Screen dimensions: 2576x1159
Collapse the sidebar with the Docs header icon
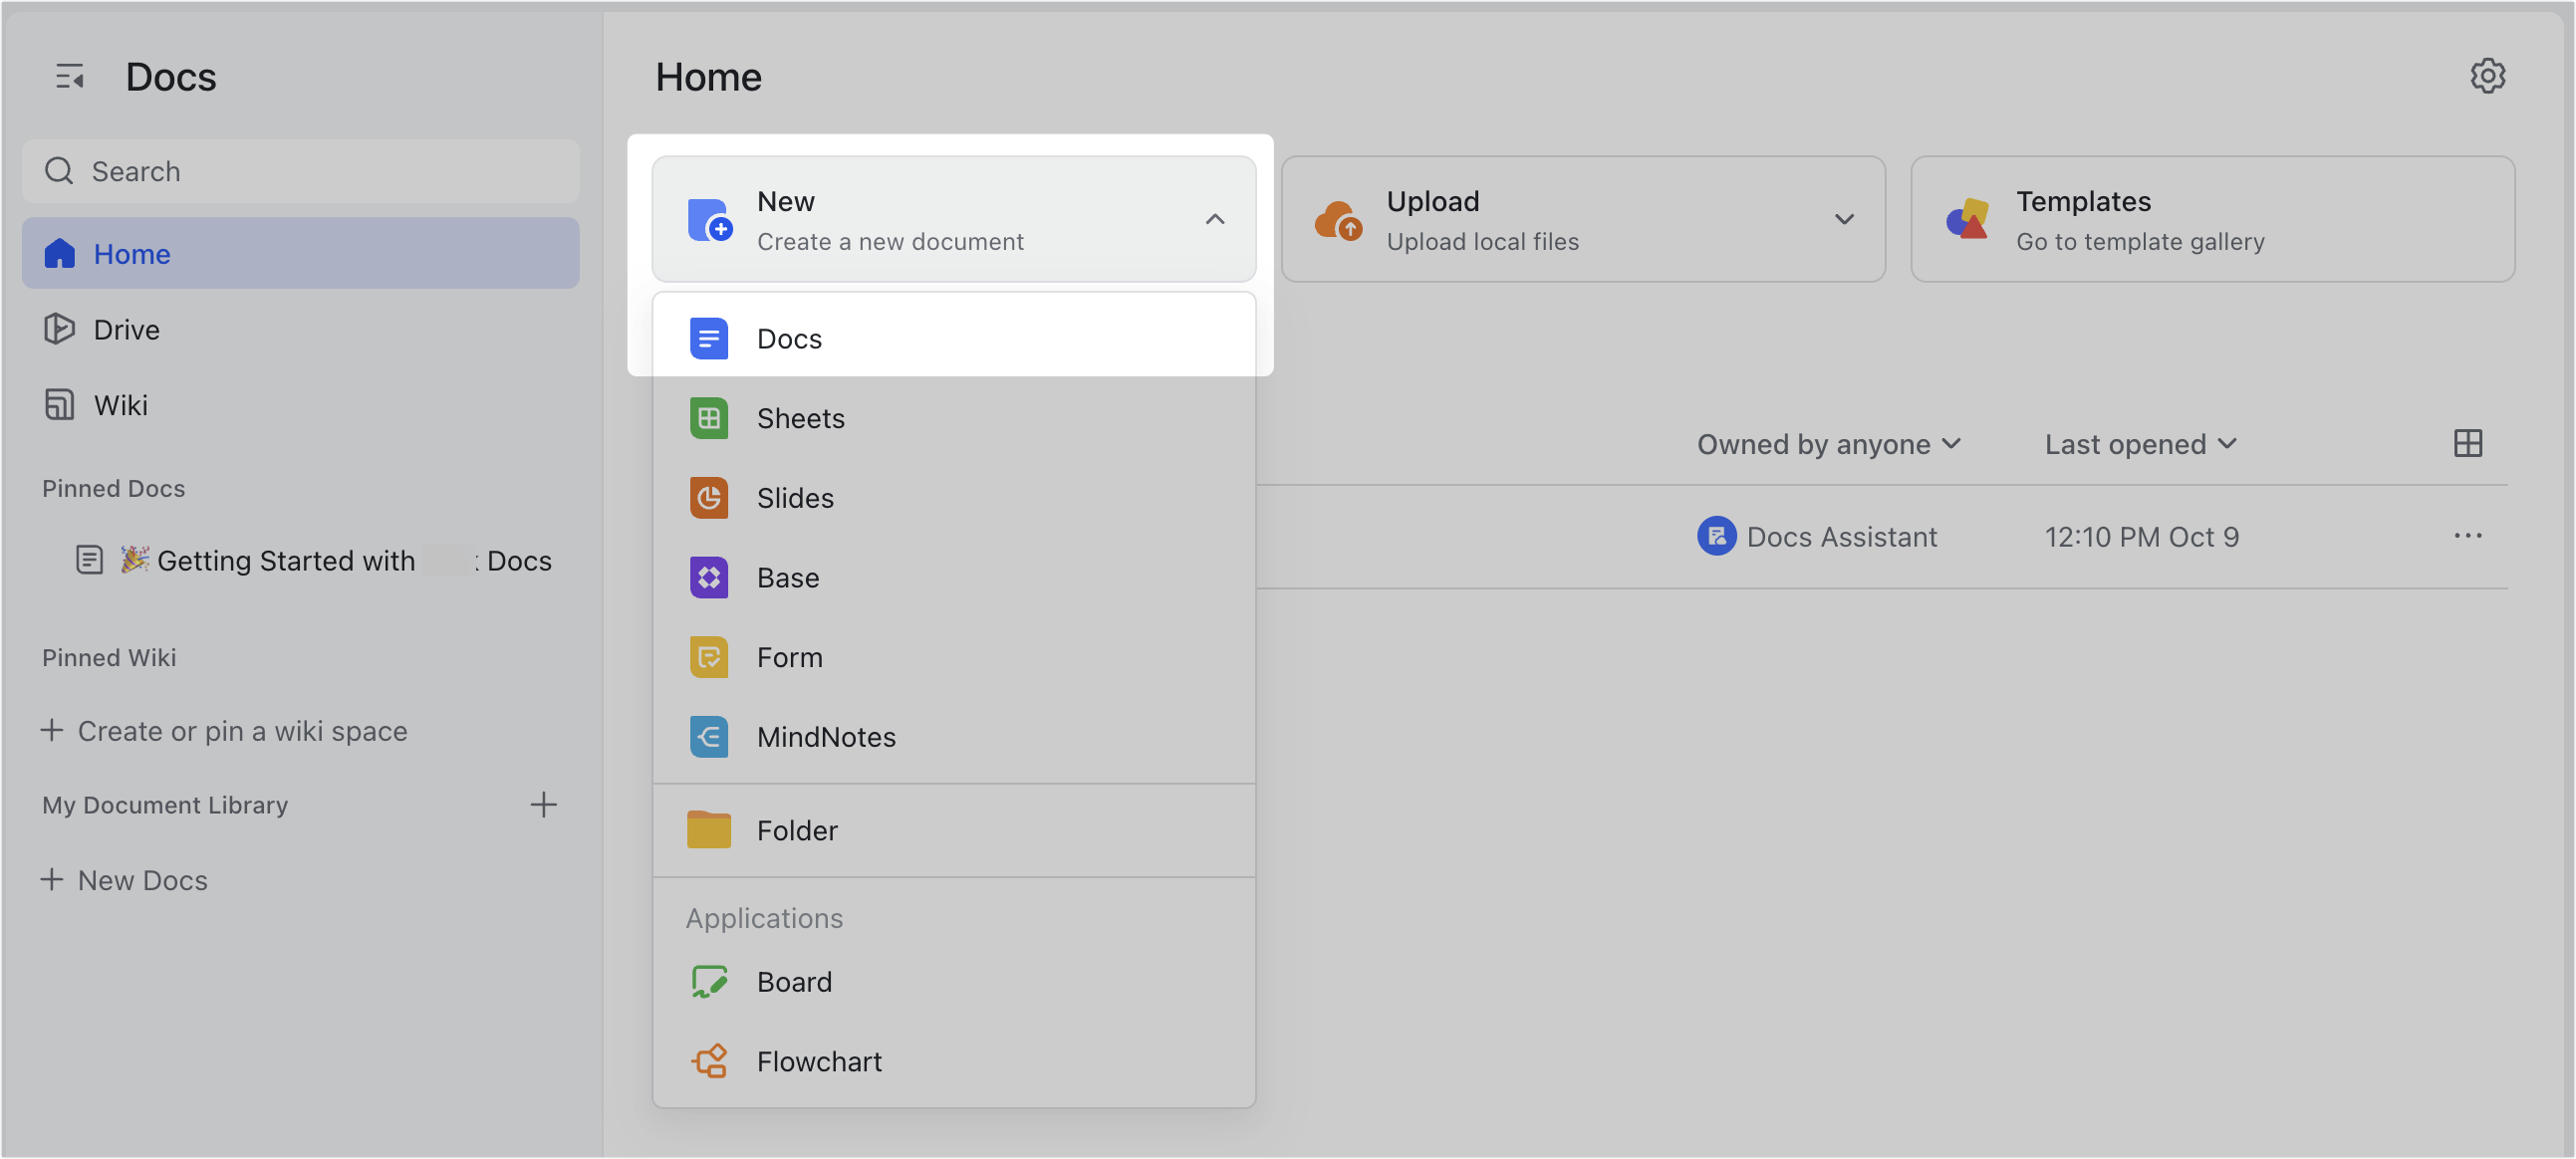tap(69, 76)
